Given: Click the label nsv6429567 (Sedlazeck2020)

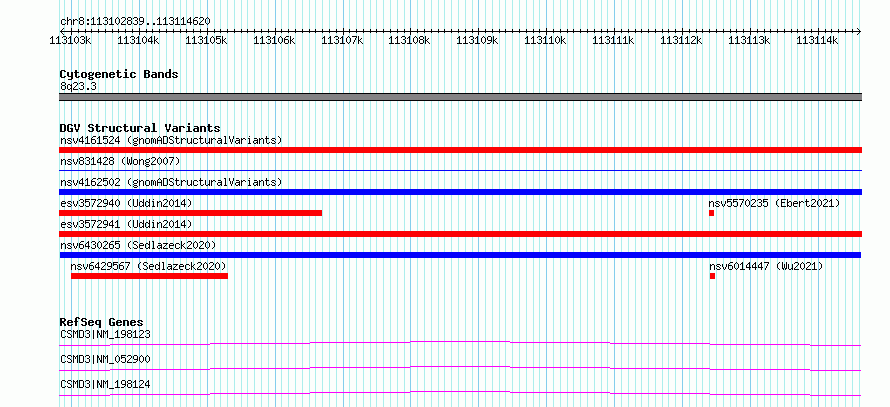Looking at the screenshot, I should click(148, 266).
